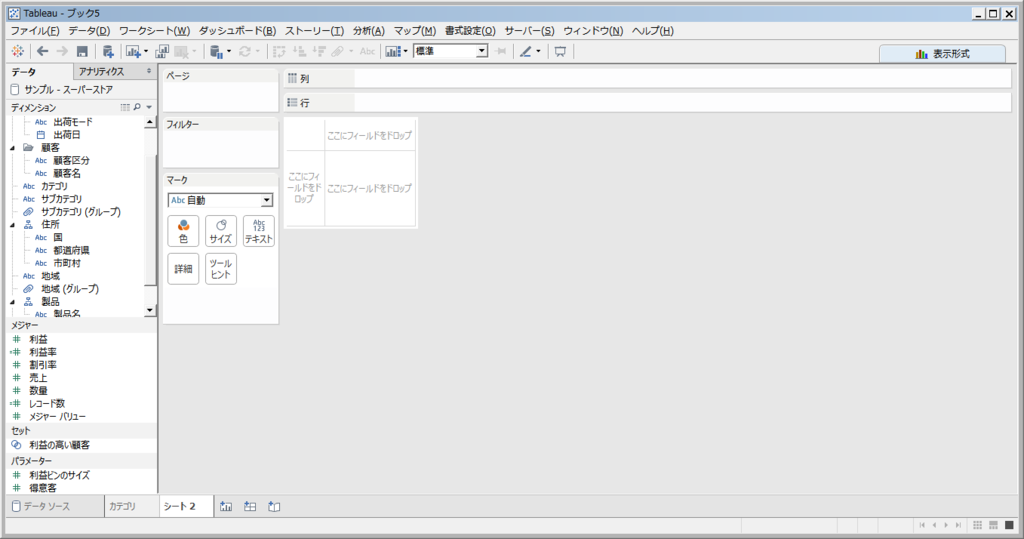The image size is (1024, 539).
Task: Click the 行 rows shelf
Action: [x=648, y=103]
